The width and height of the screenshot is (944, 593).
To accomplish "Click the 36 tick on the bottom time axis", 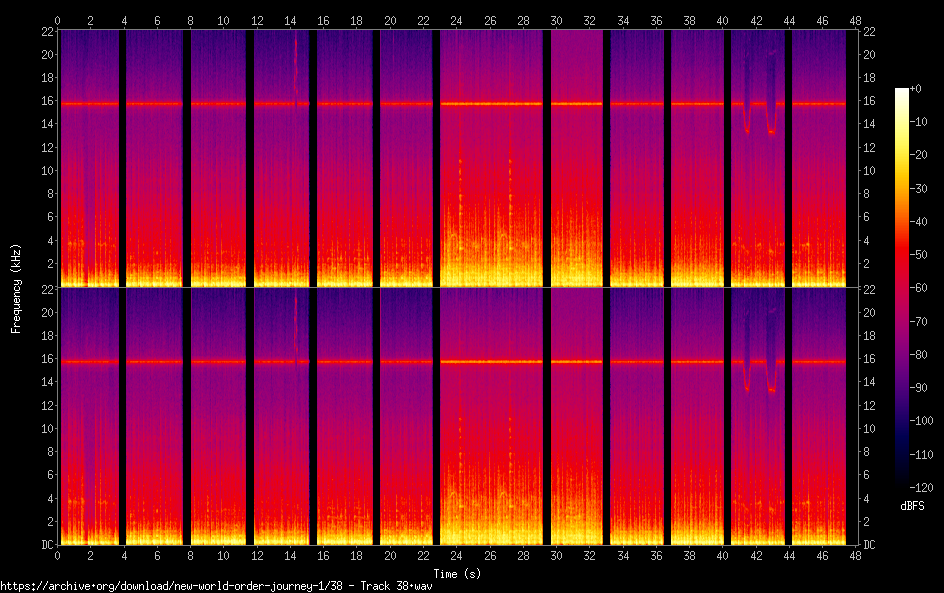I will tap(655, 554).
